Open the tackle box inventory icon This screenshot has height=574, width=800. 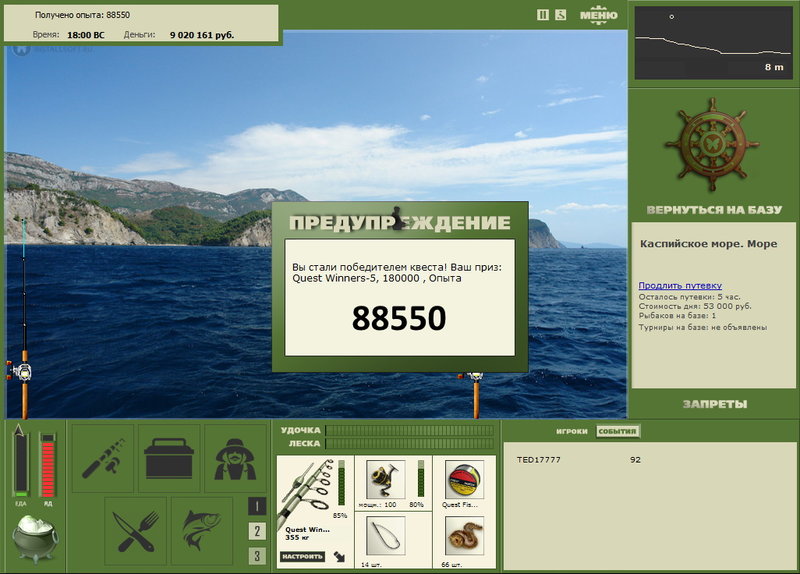coord(169,458)
